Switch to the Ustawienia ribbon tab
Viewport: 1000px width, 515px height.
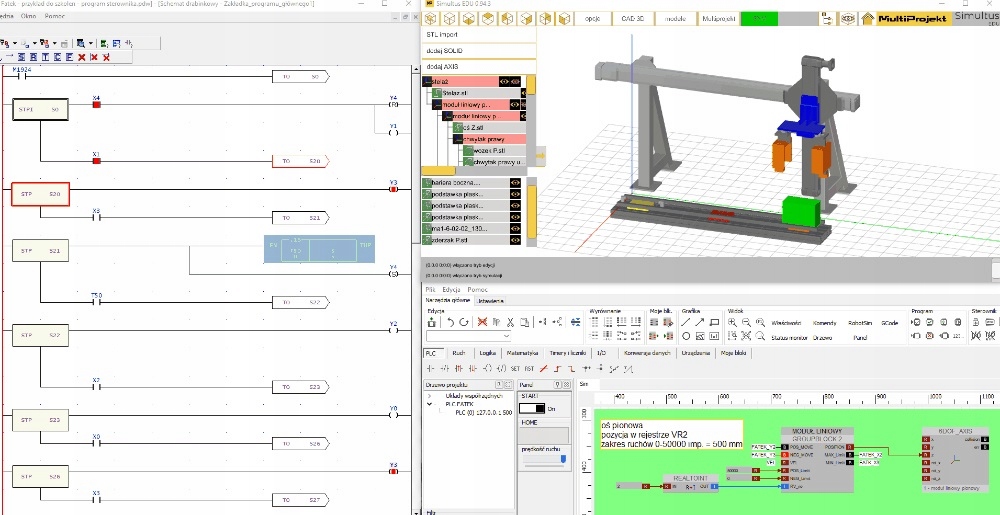pos(490,300)
